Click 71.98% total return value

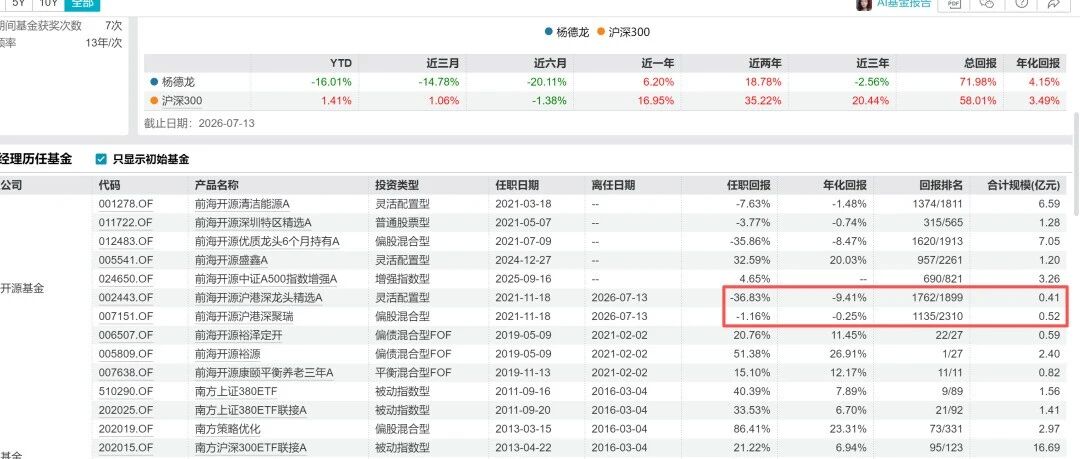click(x=977, y=81)
